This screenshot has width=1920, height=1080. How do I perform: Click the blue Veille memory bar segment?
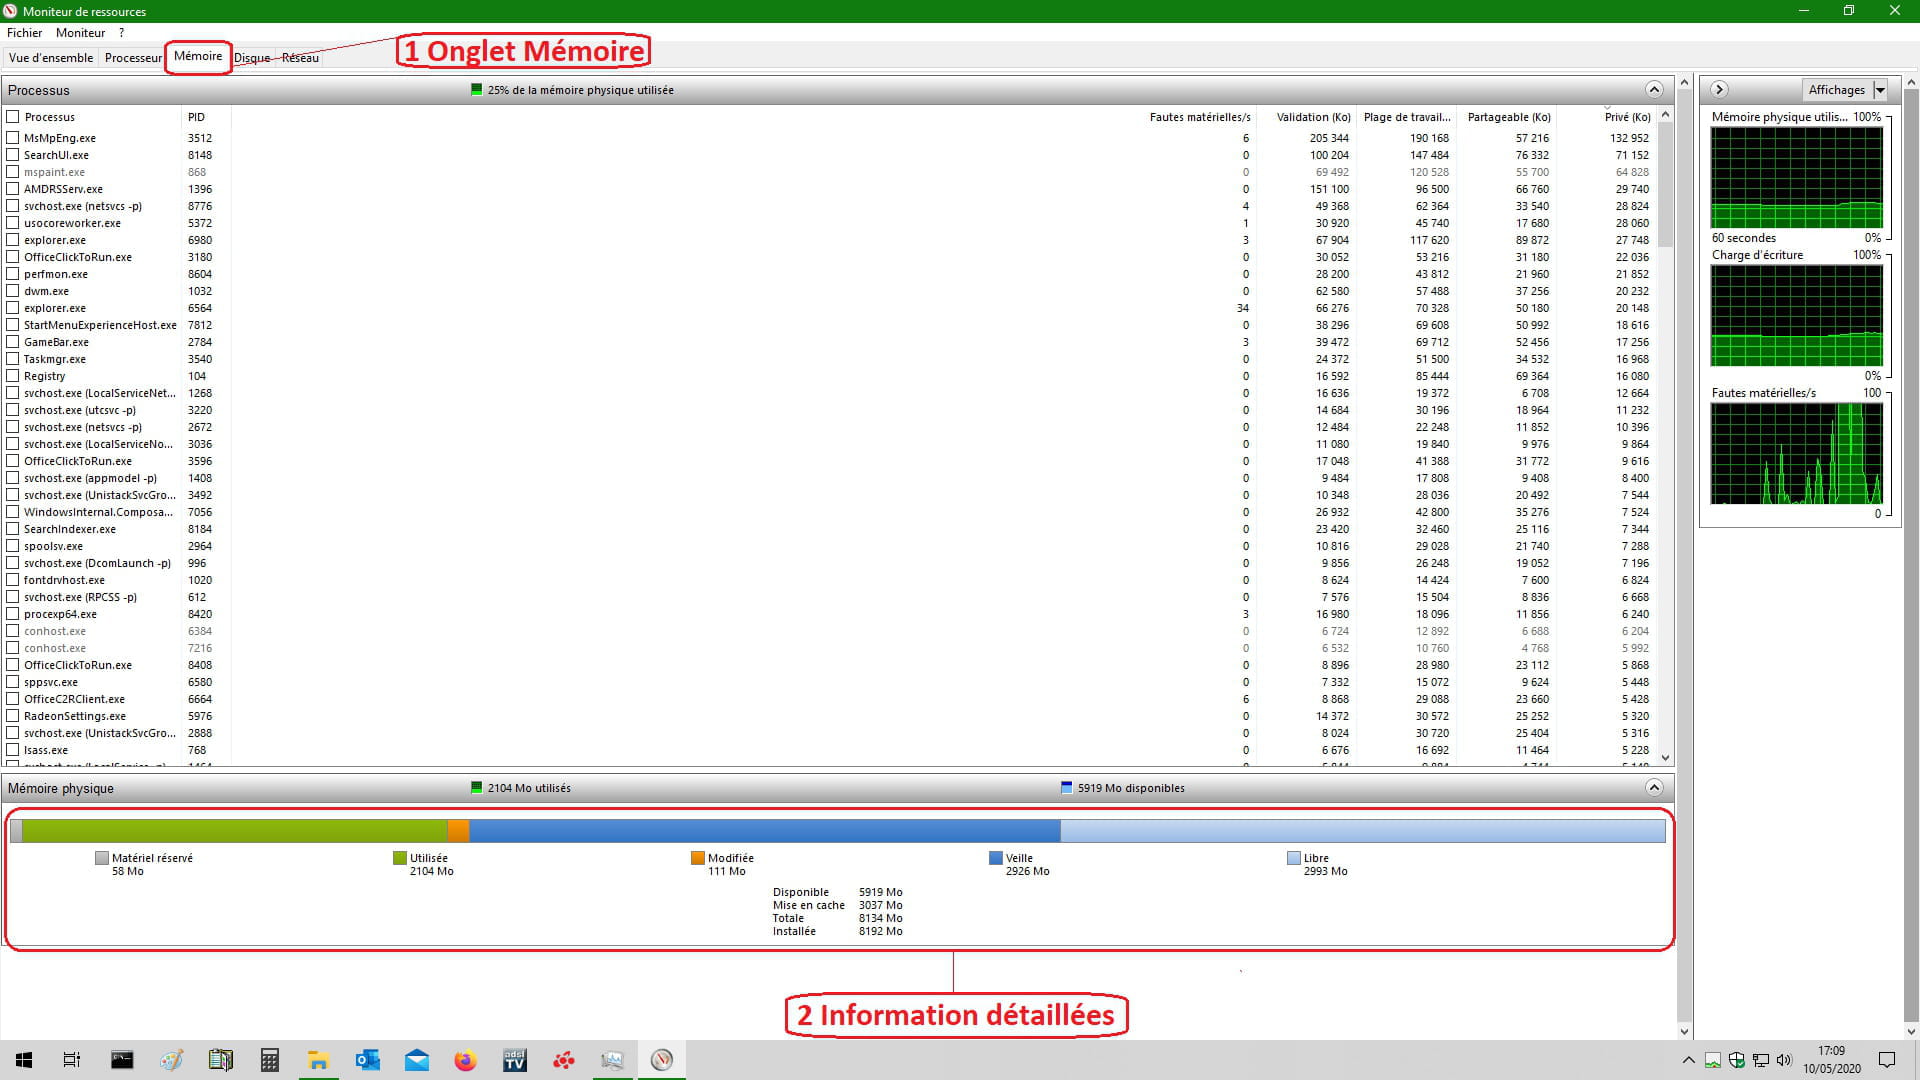764,830
